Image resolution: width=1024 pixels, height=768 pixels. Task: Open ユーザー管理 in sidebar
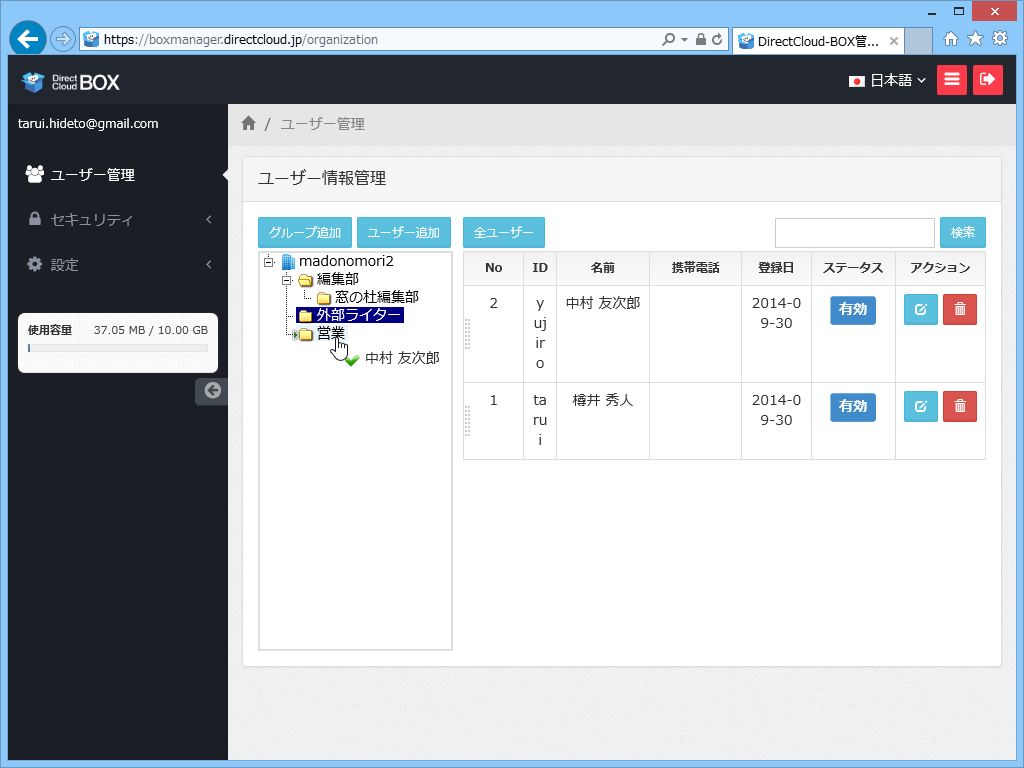(x=118, y=175)
